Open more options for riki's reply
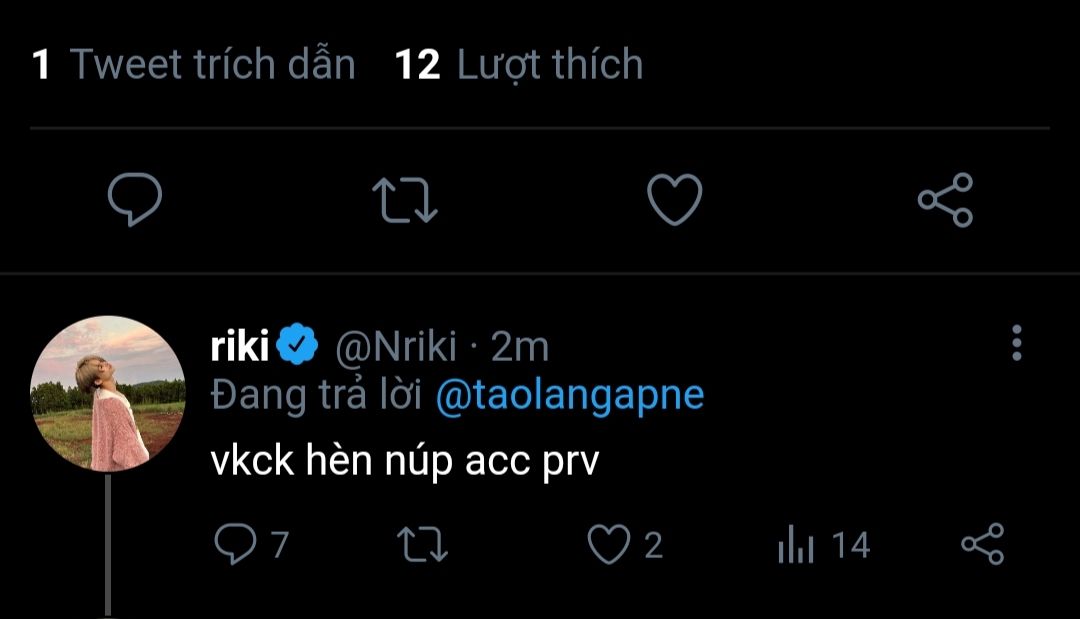Image resolution: width=1080 pixels, height=619 pixels. 1017,343
